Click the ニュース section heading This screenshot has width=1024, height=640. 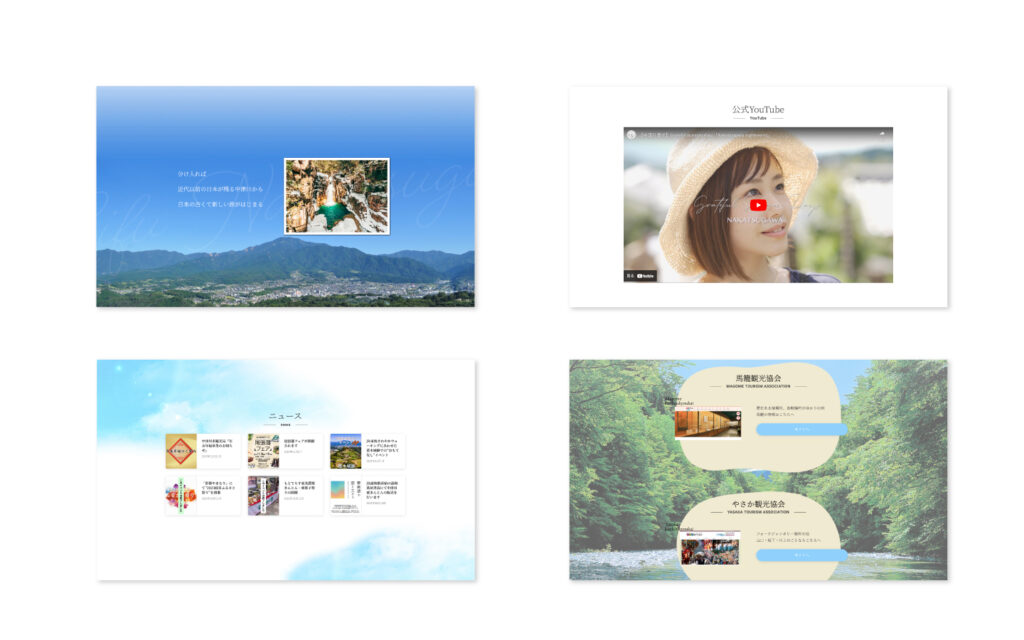(x=285, y=415)
